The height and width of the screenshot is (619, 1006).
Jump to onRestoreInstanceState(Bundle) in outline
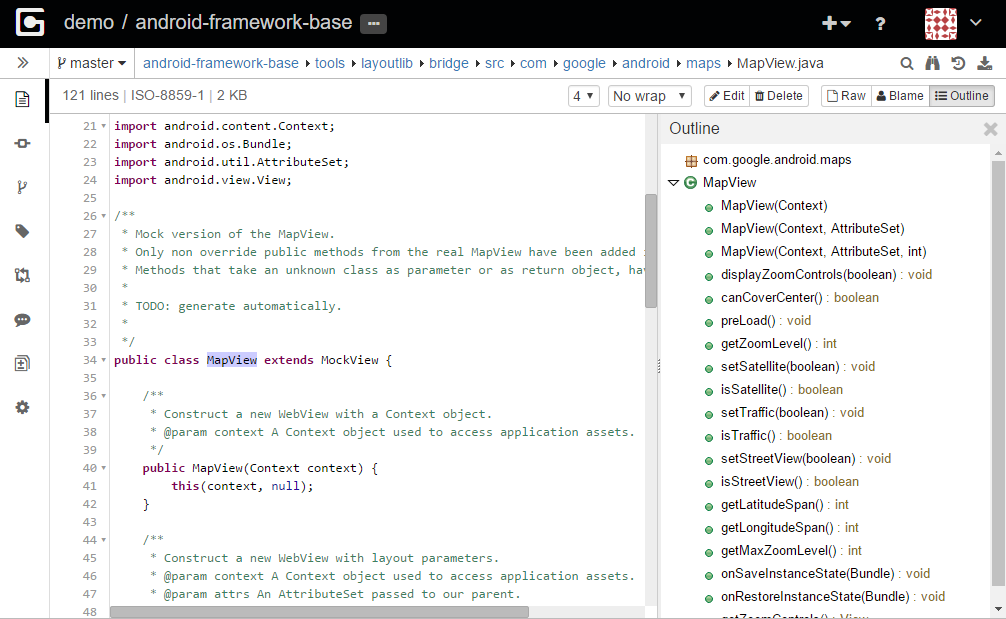click(833, 597)
